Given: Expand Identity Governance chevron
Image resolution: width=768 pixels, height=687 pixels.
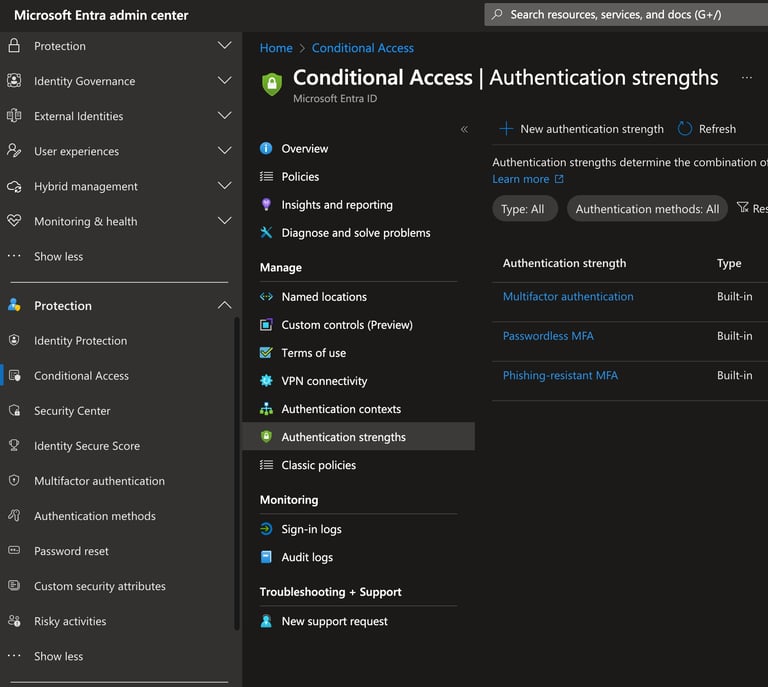Looking at the screenshot, I should [x=224, y=80].
